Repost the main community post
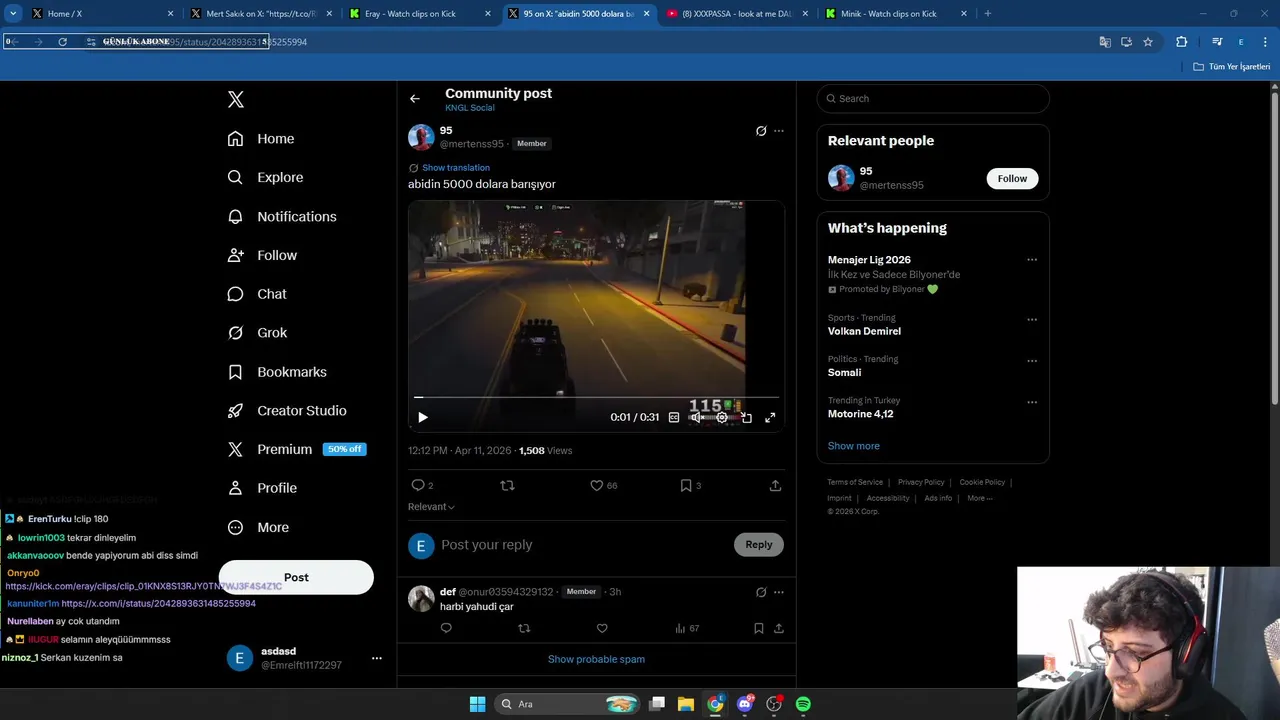The height and width of the screenshot is (720, 1280). [507, 485]
